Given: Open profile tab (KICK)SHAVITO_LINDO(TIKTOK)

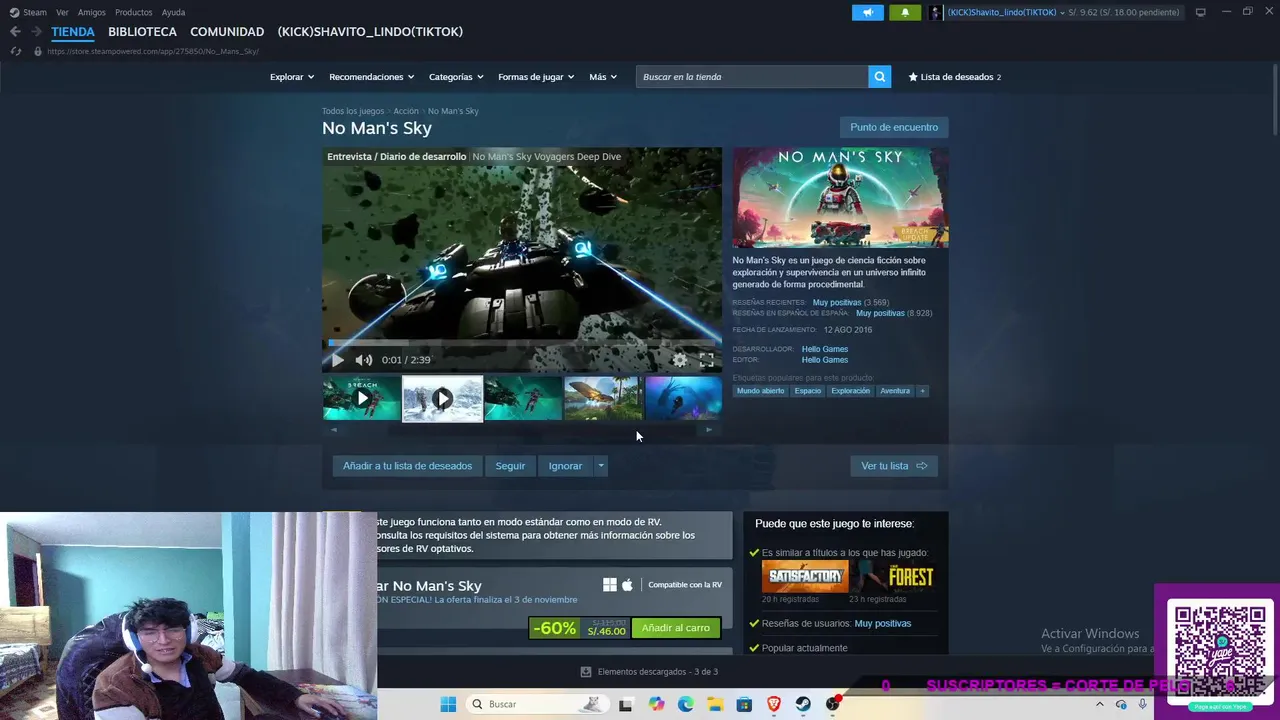Looking at the screenshot, I should click(x=370, y=32).
